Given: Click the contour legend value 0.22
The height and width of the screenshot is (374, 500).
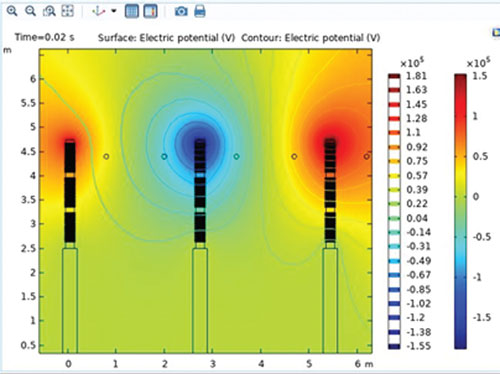Looking at the screenshot, I should coord(417,204).
